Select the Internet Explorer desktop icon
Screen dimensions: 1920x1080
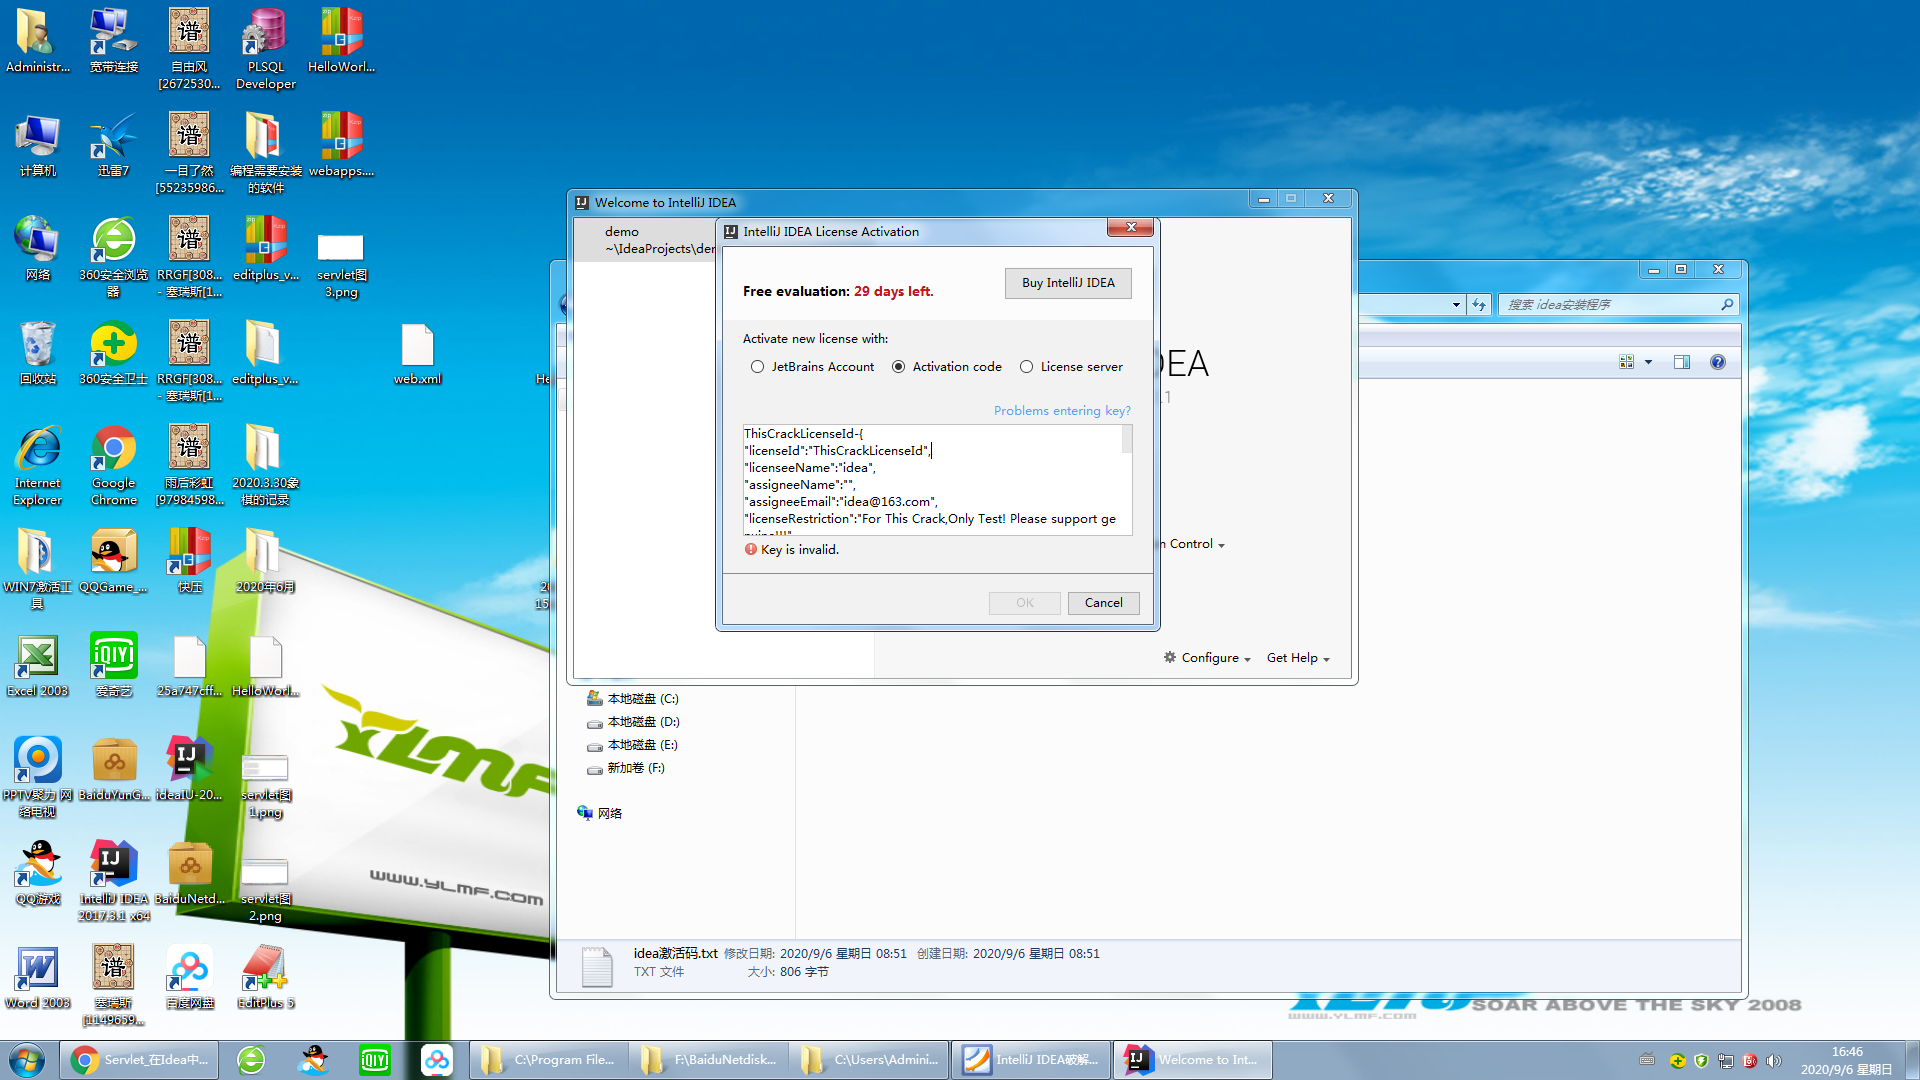click(38, 466)
